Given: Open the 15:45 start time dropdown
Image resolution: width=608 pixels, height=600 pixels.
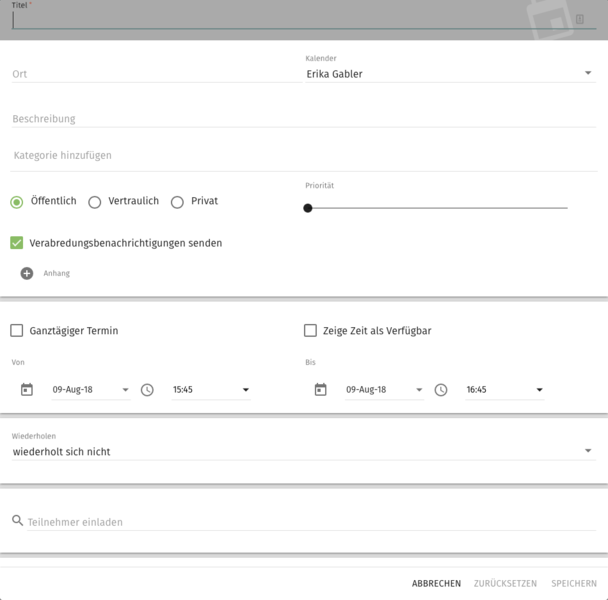Looking at the screenshot, I should [211, 390].
